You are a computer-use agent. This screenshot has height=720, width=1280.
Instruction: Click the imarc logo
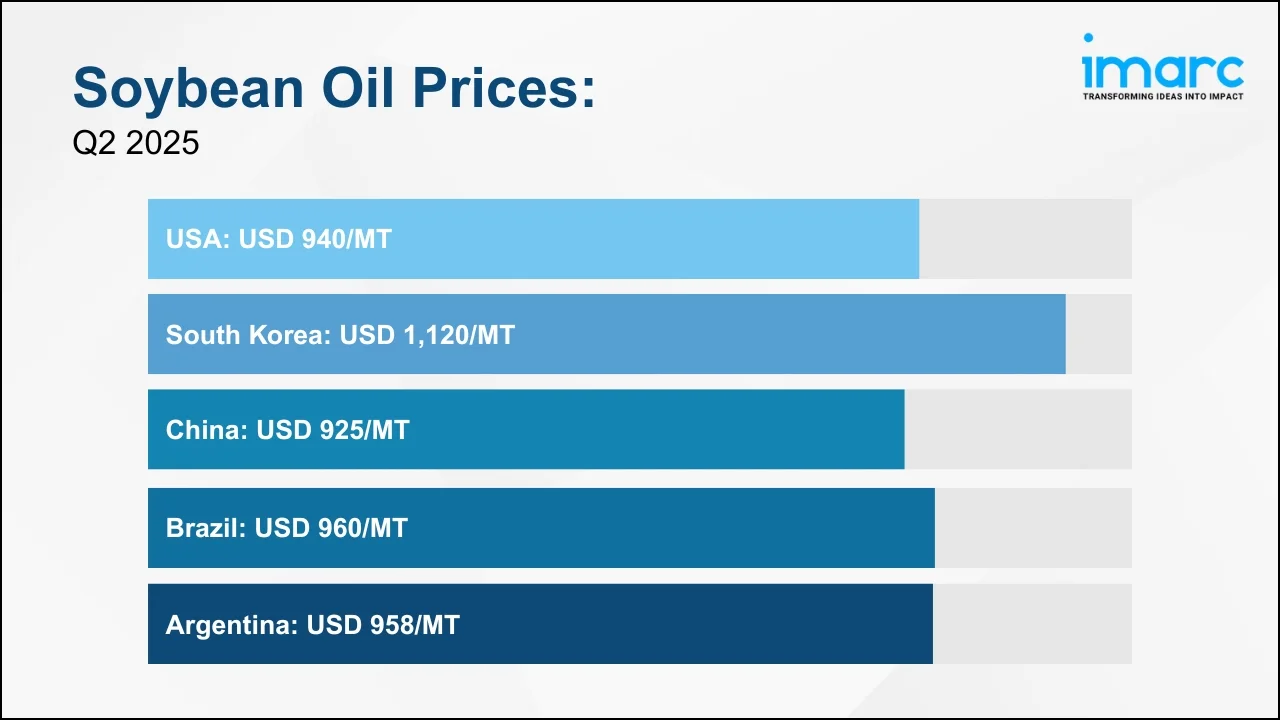click(x=1162, y=68)
